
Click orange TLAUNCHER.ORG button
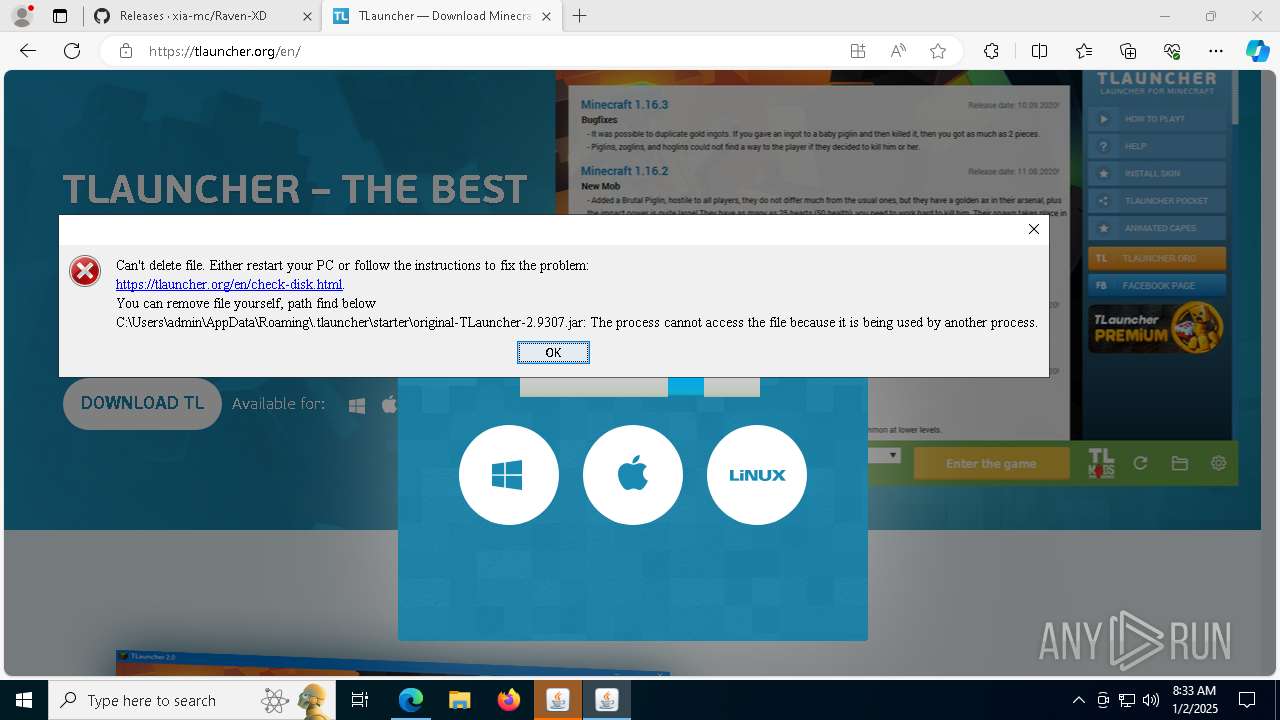[x=1157, y=258]
